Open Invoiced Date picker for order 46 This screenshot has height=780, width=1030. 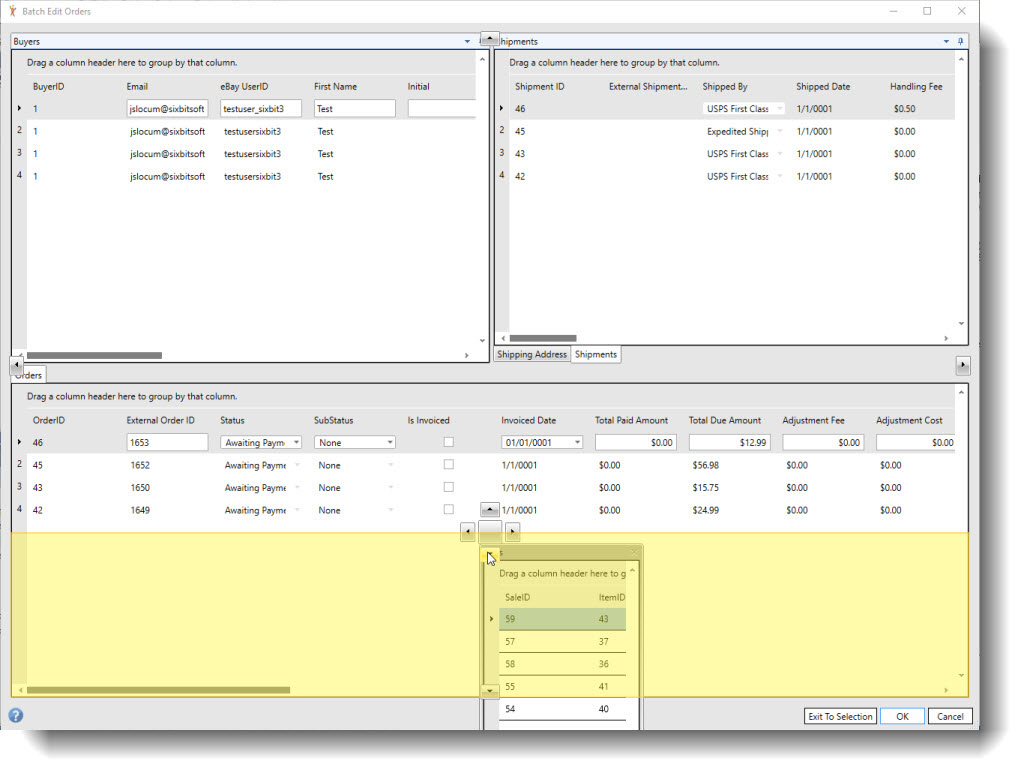point(577,443)
